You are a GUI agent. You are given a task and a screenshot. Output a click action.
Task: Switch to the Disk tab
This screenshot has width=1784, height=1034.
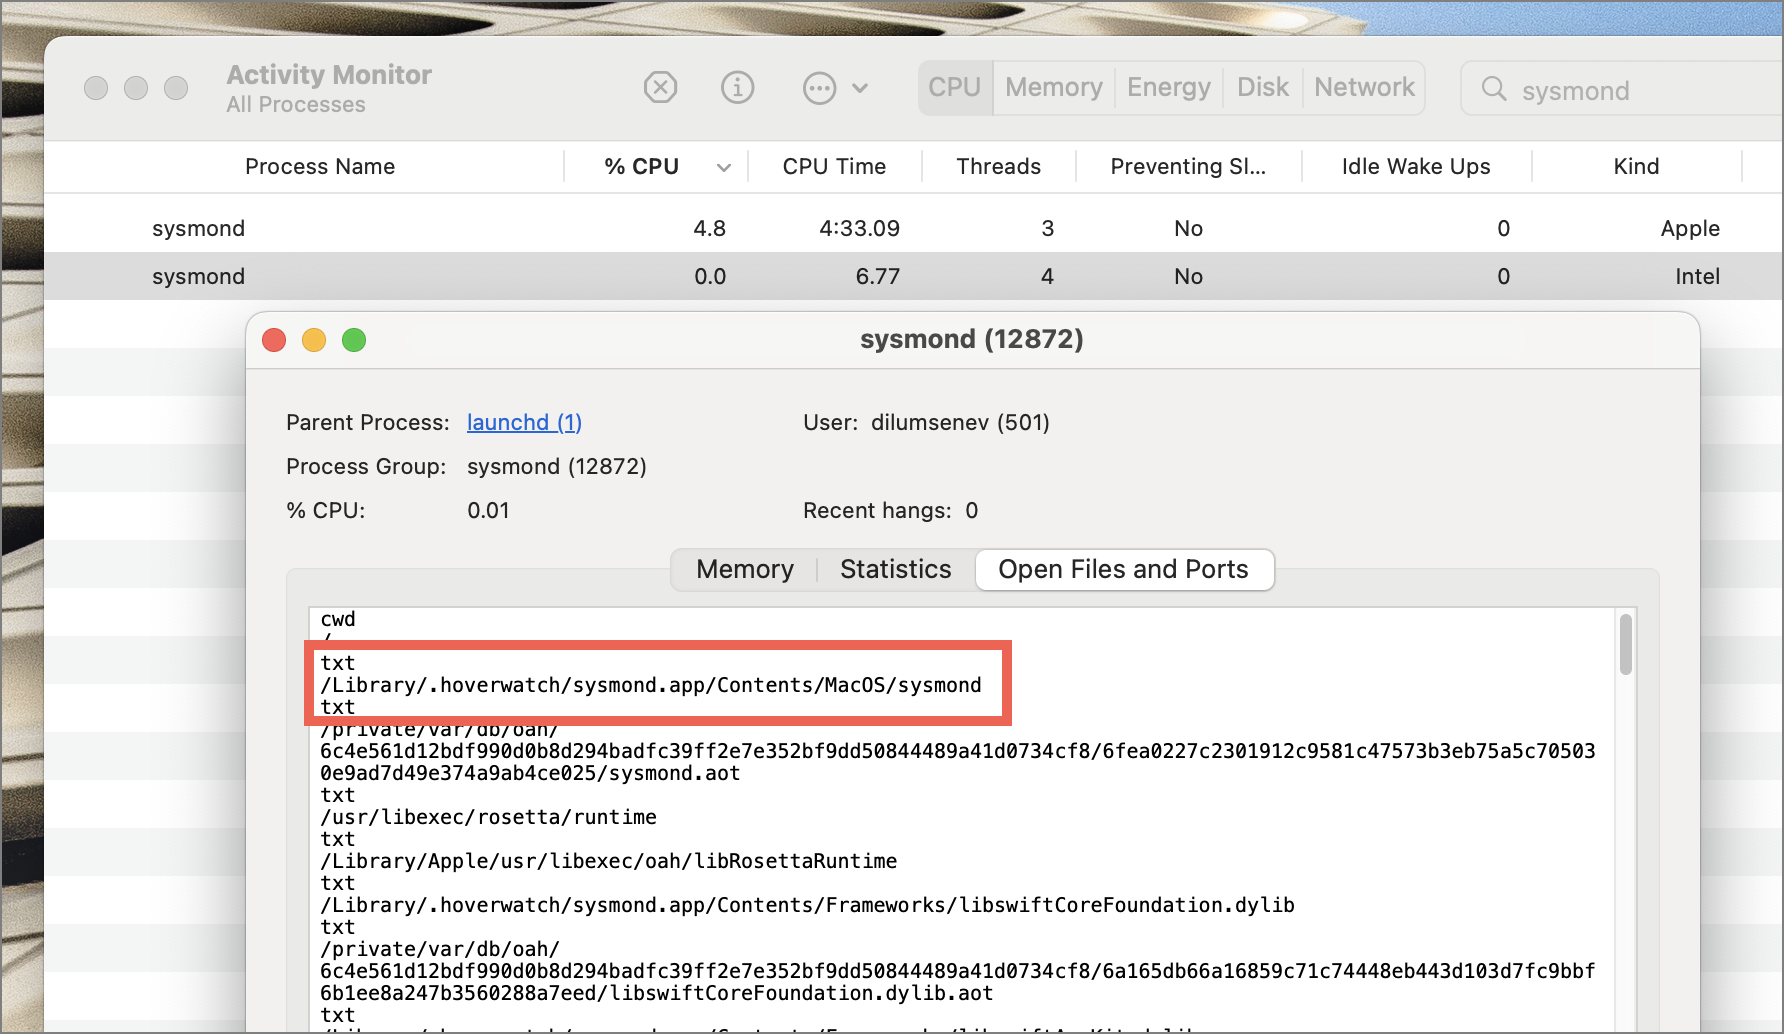[1263, 88]
